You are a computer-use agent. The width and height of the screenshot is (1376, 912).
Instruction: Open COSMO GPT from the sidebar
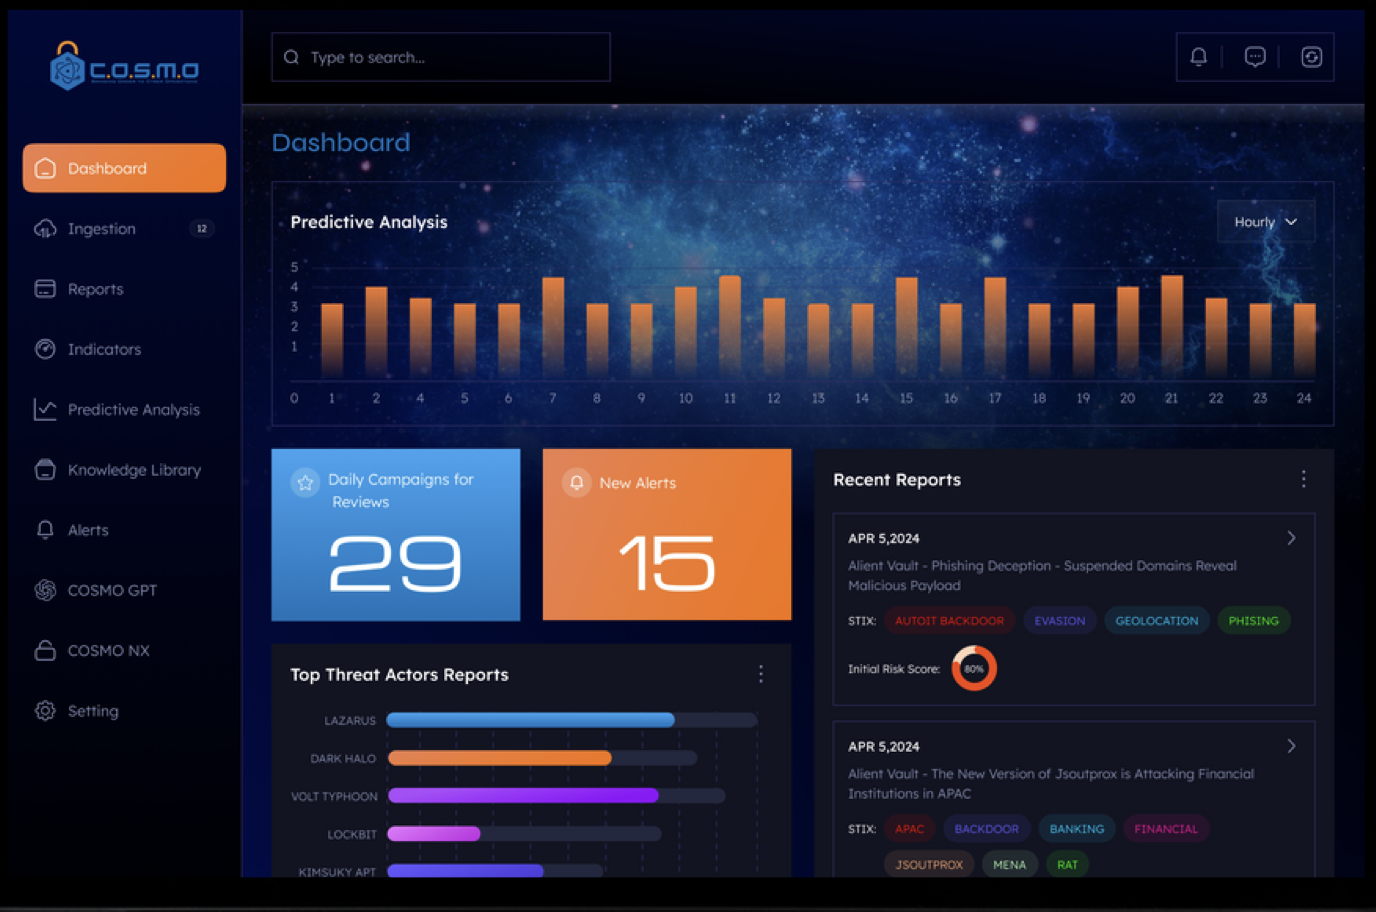(112, 590)
